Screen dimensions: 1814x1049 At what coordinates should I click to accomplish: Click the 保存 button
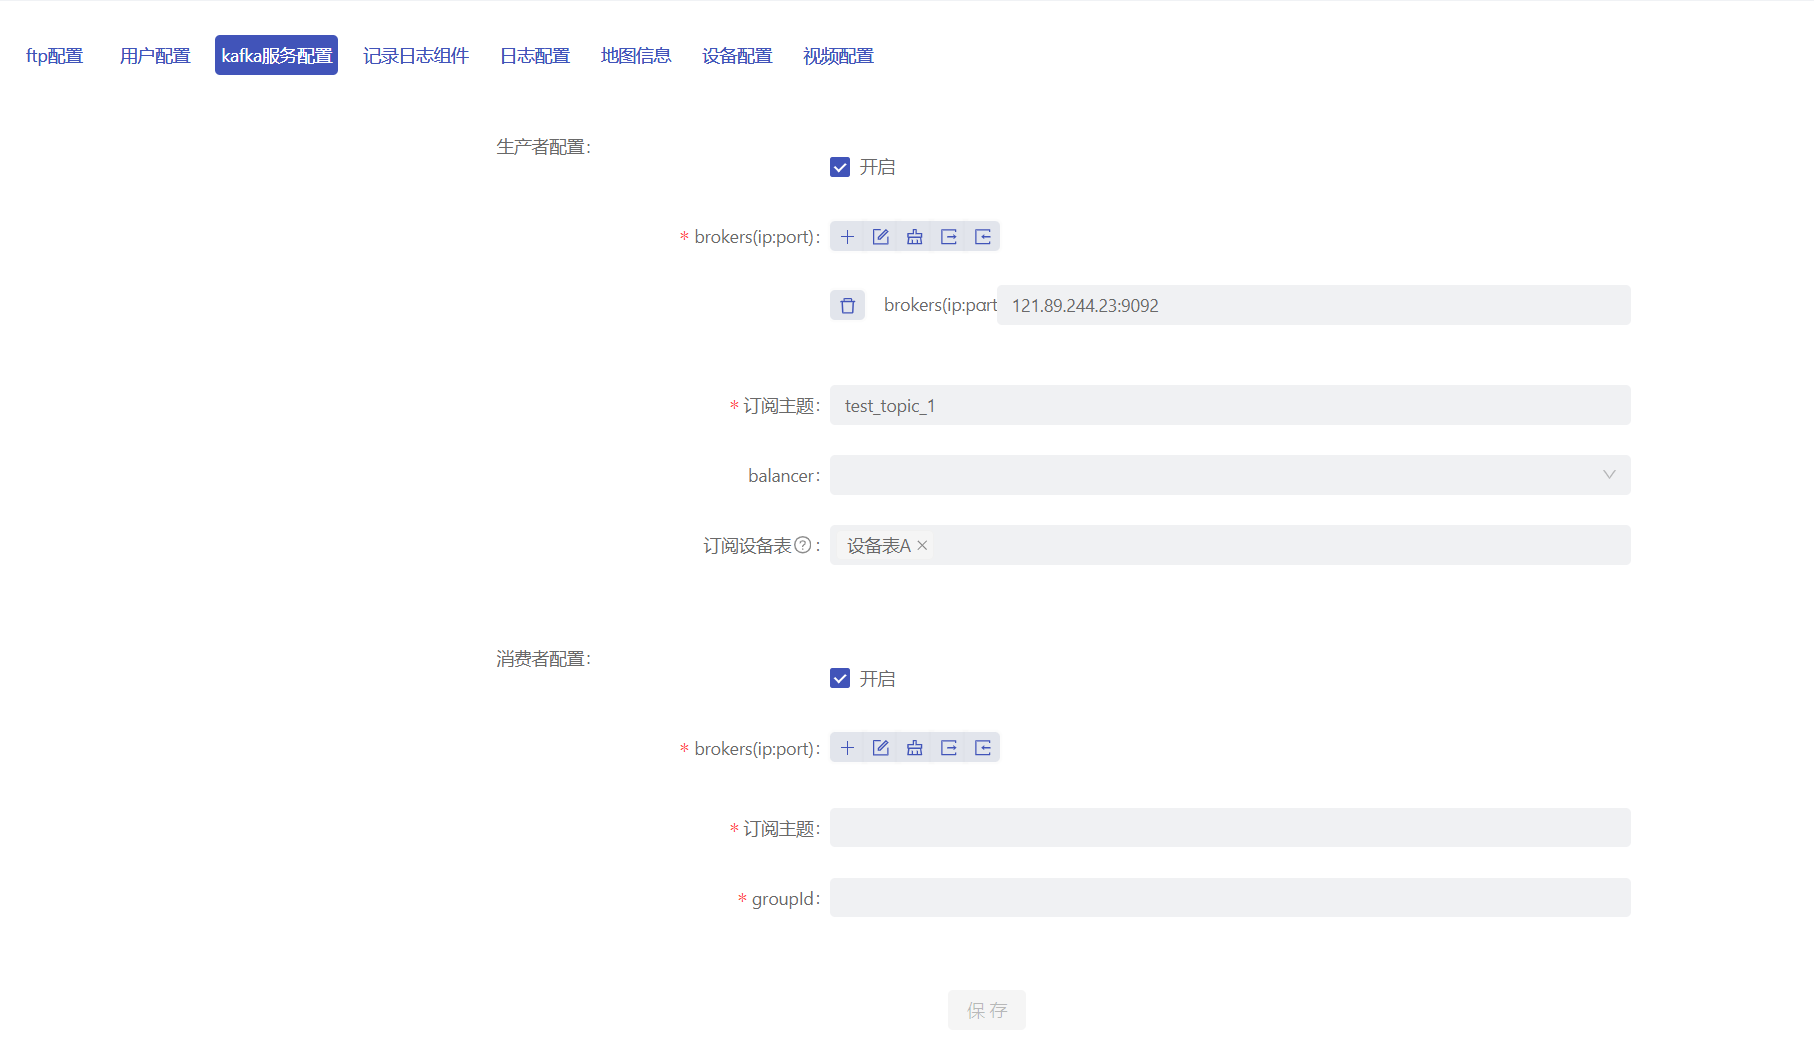point(987,1010)
